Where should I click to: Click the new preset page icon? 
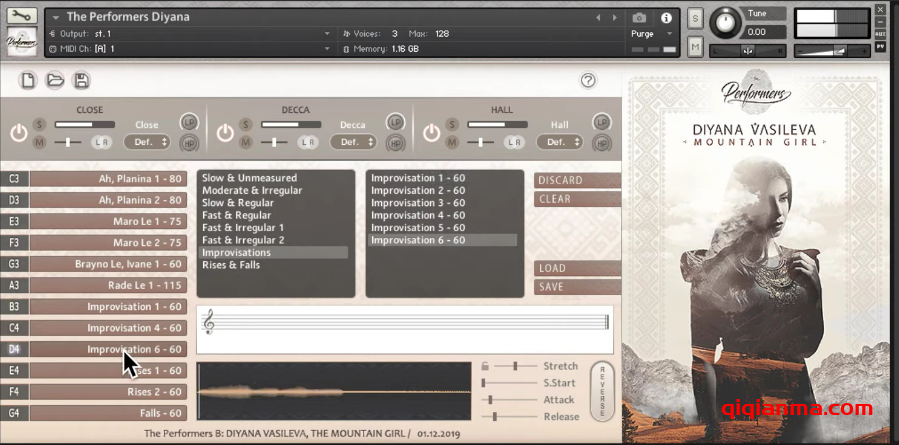pos(28,81)
